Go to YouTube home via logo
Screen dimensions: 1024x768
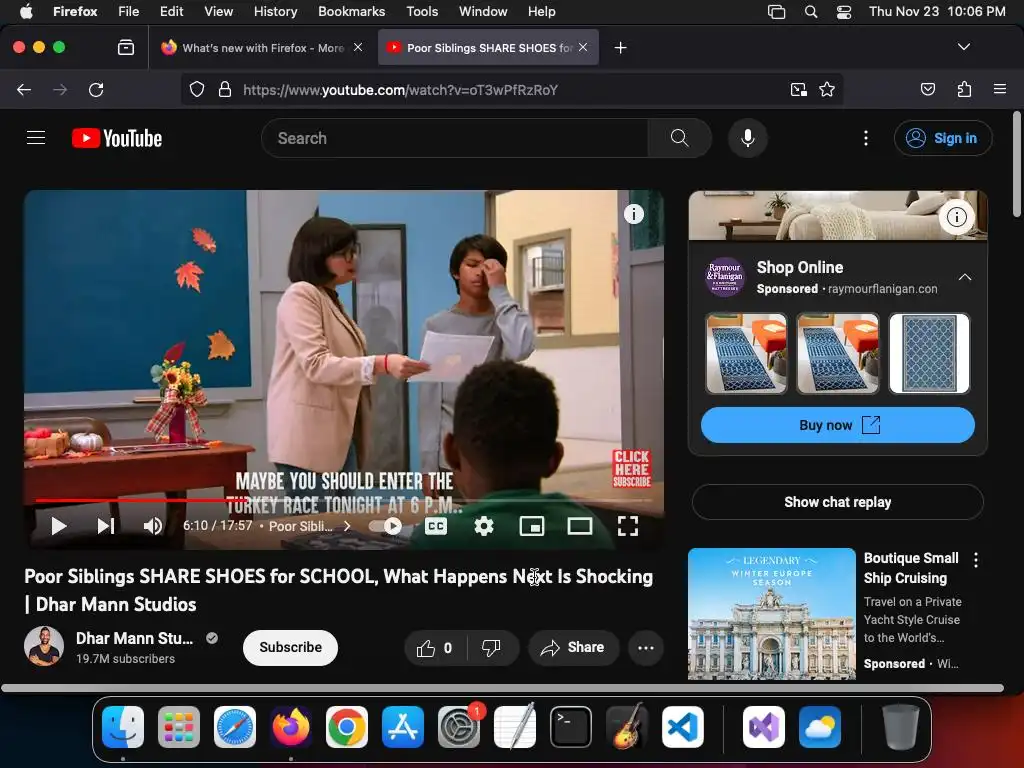pyautogui.click(x=117, y=138)
